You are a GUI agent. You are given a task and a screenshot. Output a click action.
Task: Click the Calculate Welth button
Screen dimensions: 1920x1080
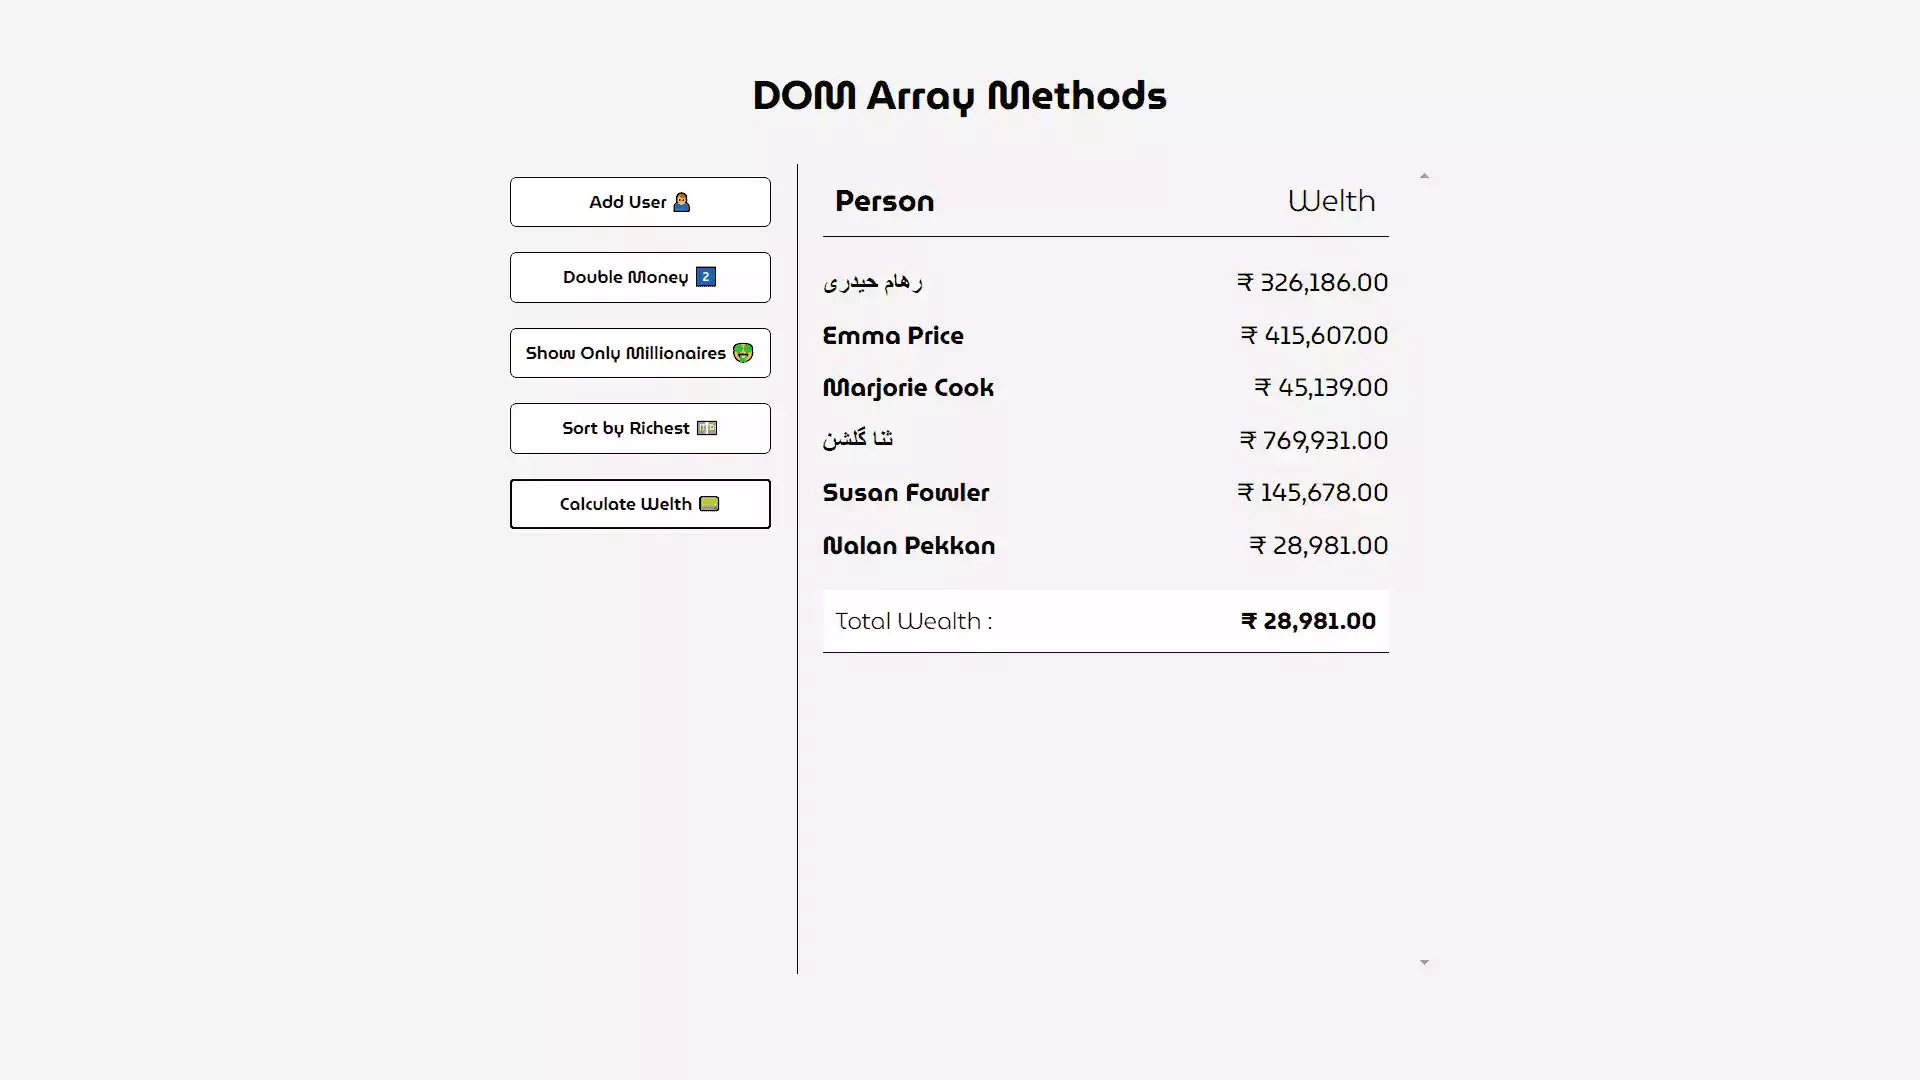click(640, 504)
